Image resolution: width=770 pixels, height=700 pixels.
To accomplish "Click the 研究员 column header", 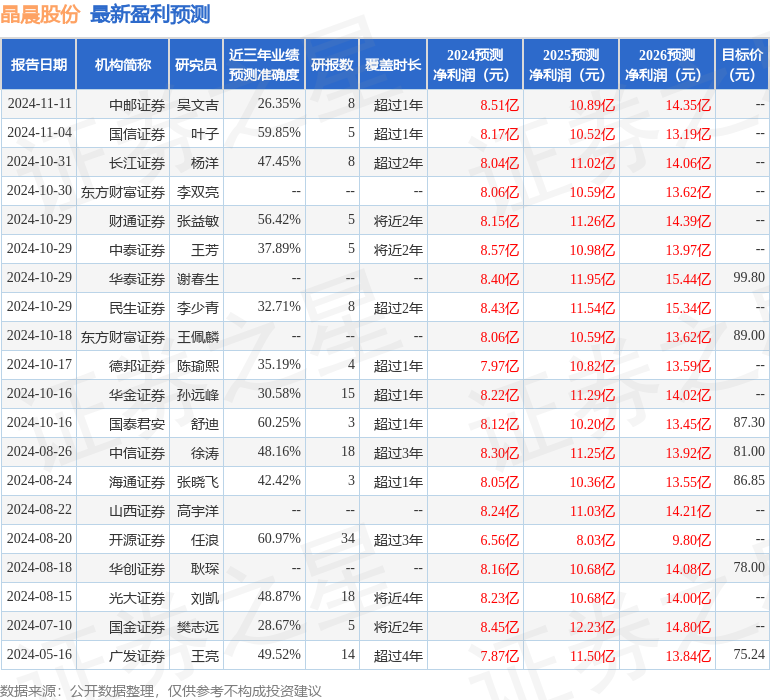I will (196, 65).
